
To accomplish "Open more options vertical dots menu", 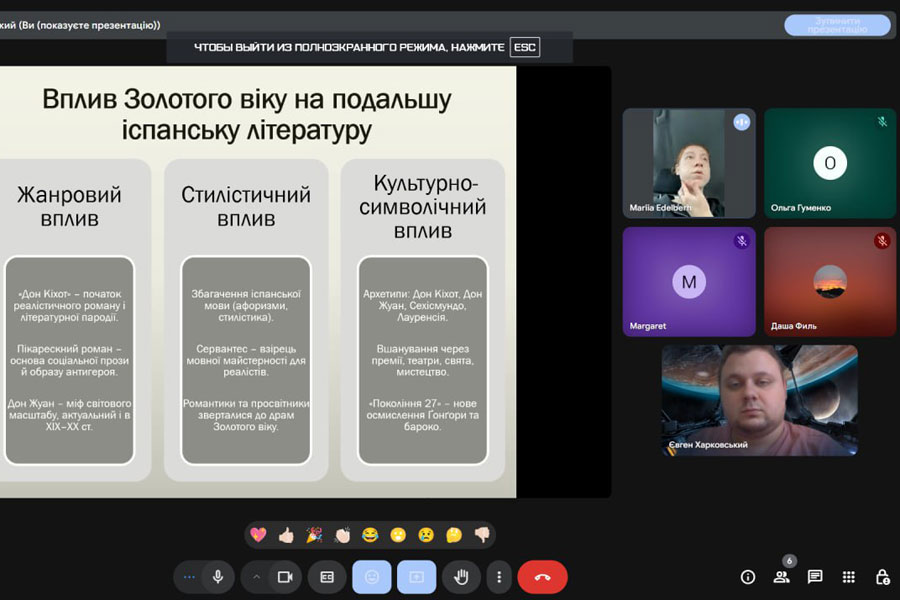I will coord(499,577).
